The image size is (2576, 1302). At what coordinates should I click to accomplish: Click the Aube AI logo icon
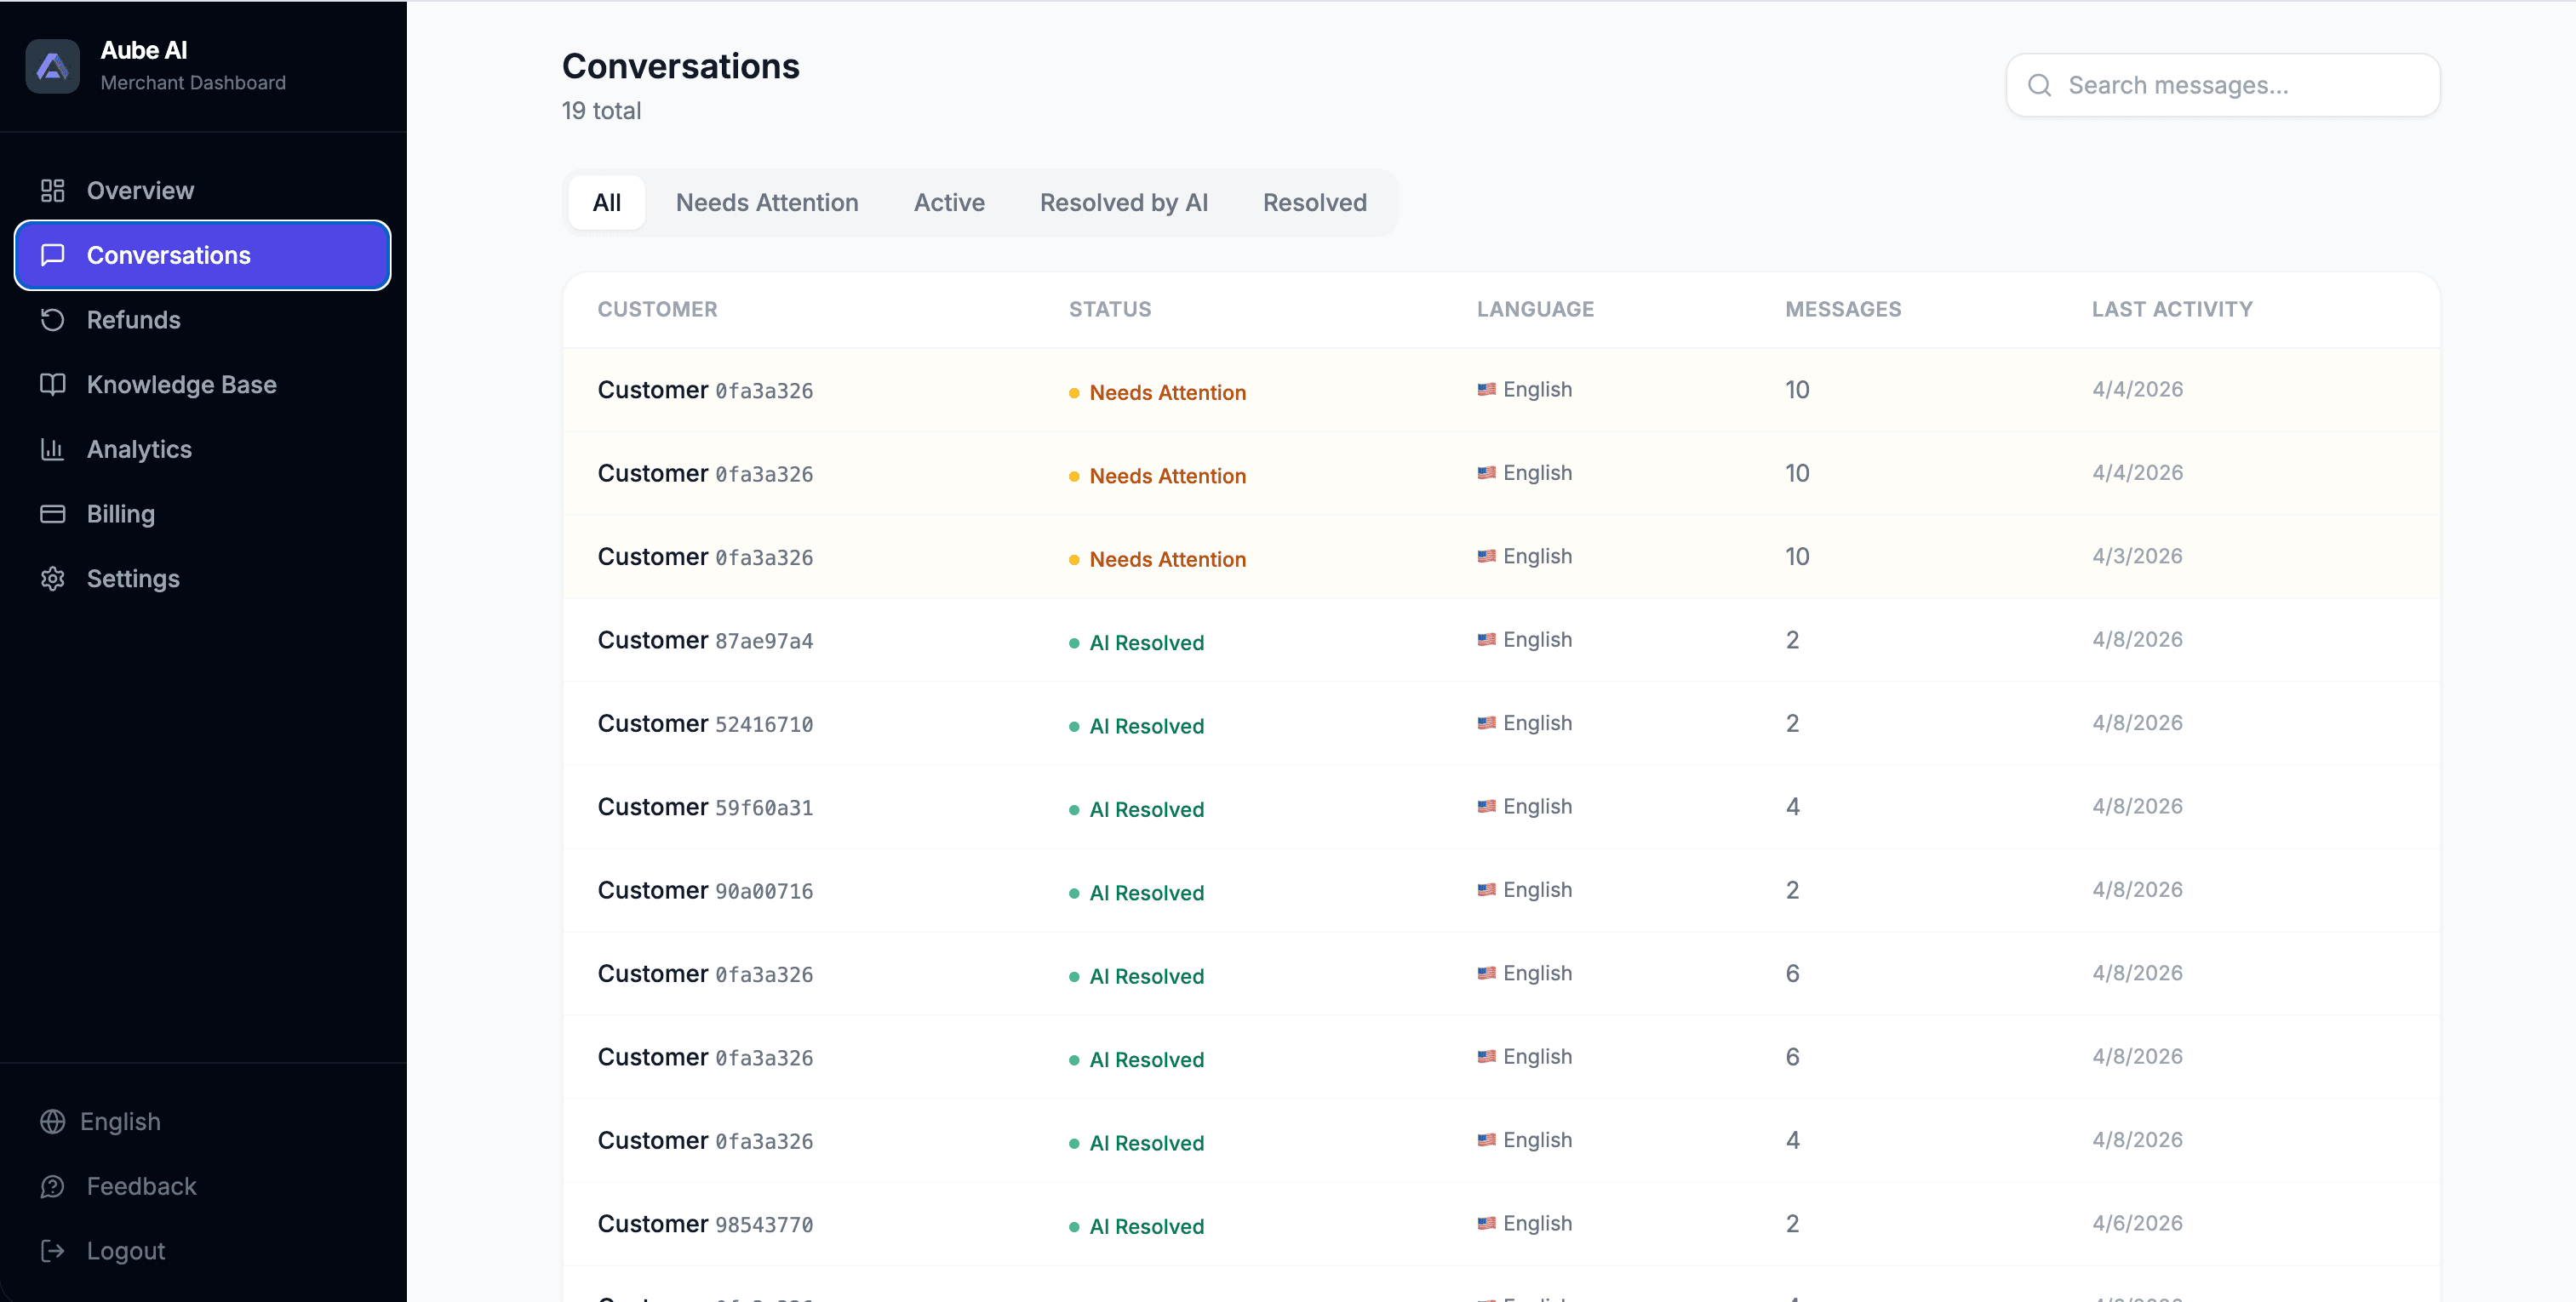click(52, 66)
